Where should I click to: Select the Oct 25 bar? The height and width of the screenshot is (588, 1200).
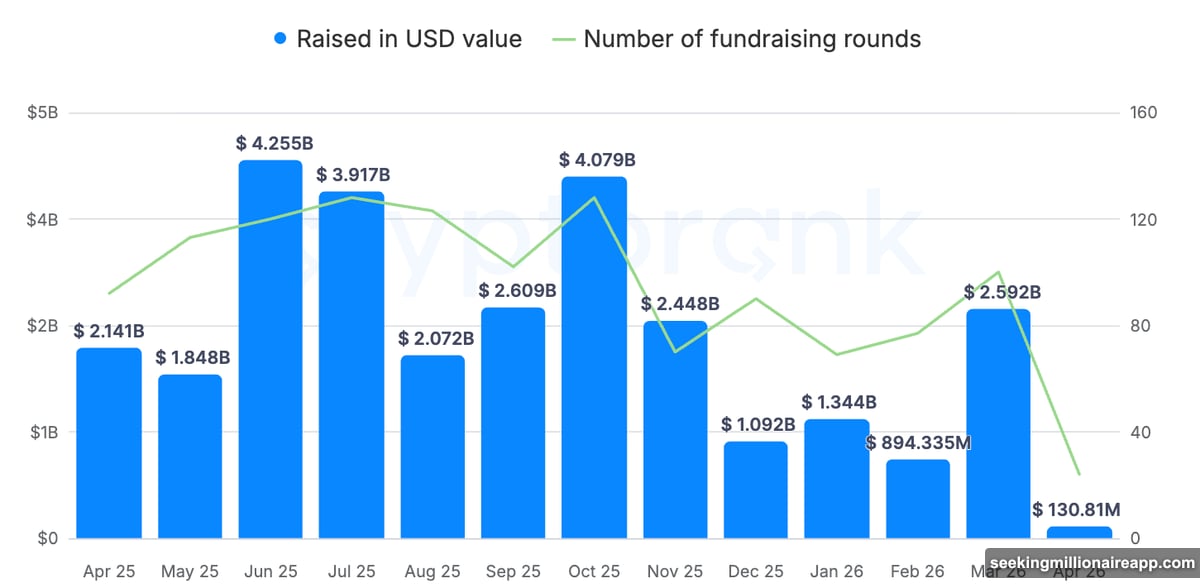(x=594, y=358)
